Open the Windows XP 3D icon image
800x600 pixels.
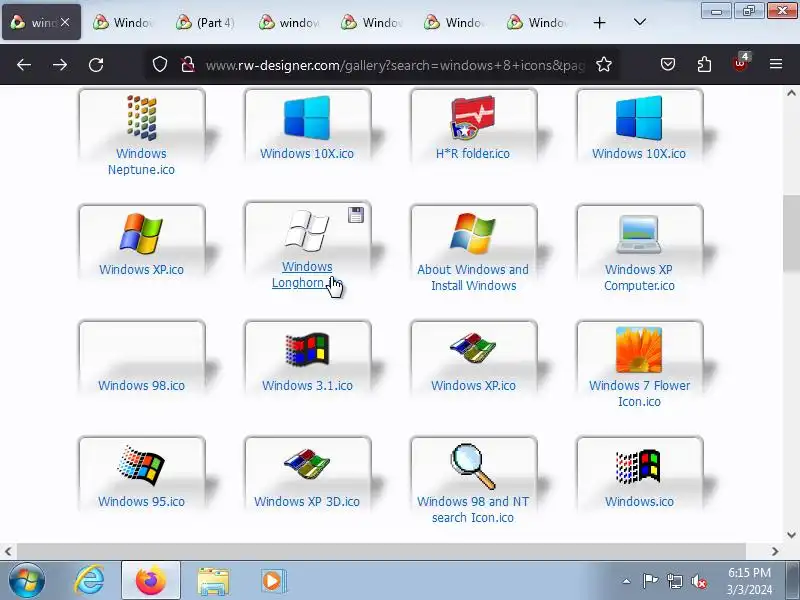[x=307, y=463]
